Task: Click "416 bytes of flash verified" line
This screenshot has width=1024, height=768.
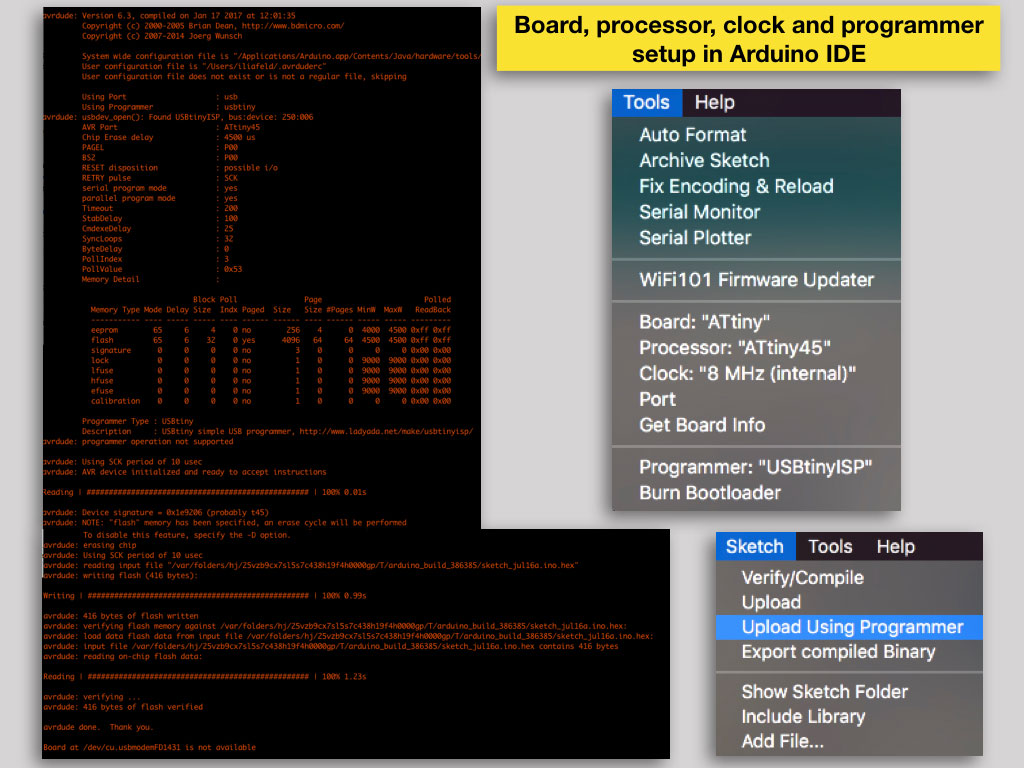Action: click(x=123, y=707)
